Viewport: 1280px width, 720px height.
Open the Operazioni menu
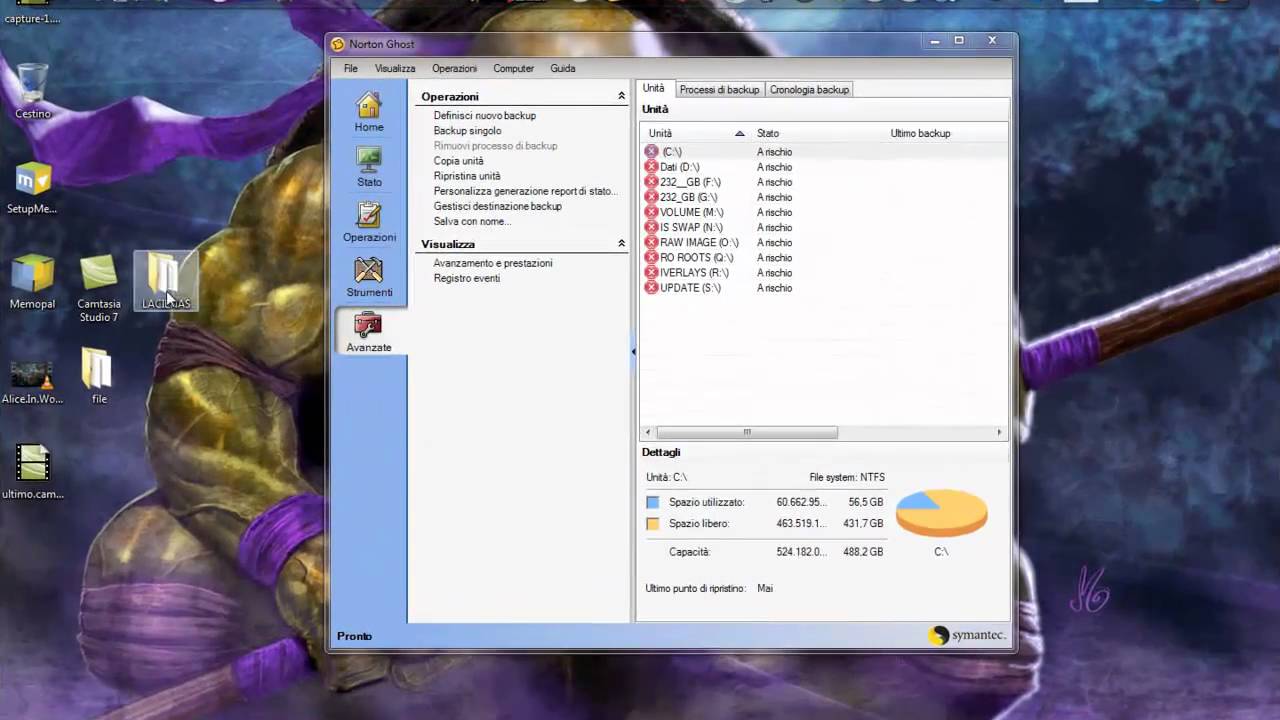point(454,68)
